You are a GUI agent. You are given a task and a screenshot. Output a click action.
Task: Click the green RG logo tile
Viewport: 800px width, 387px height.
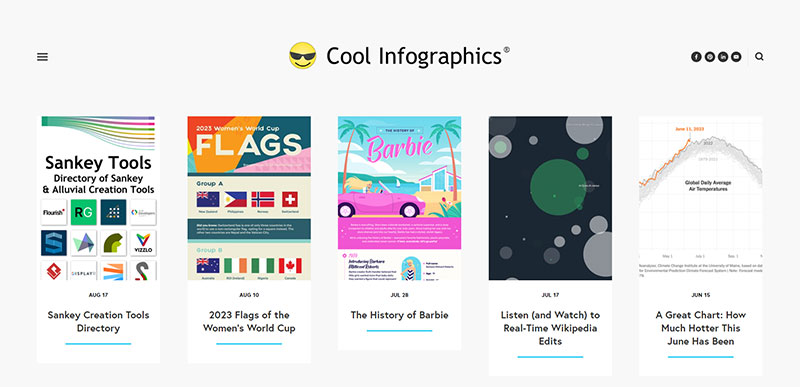83,212
